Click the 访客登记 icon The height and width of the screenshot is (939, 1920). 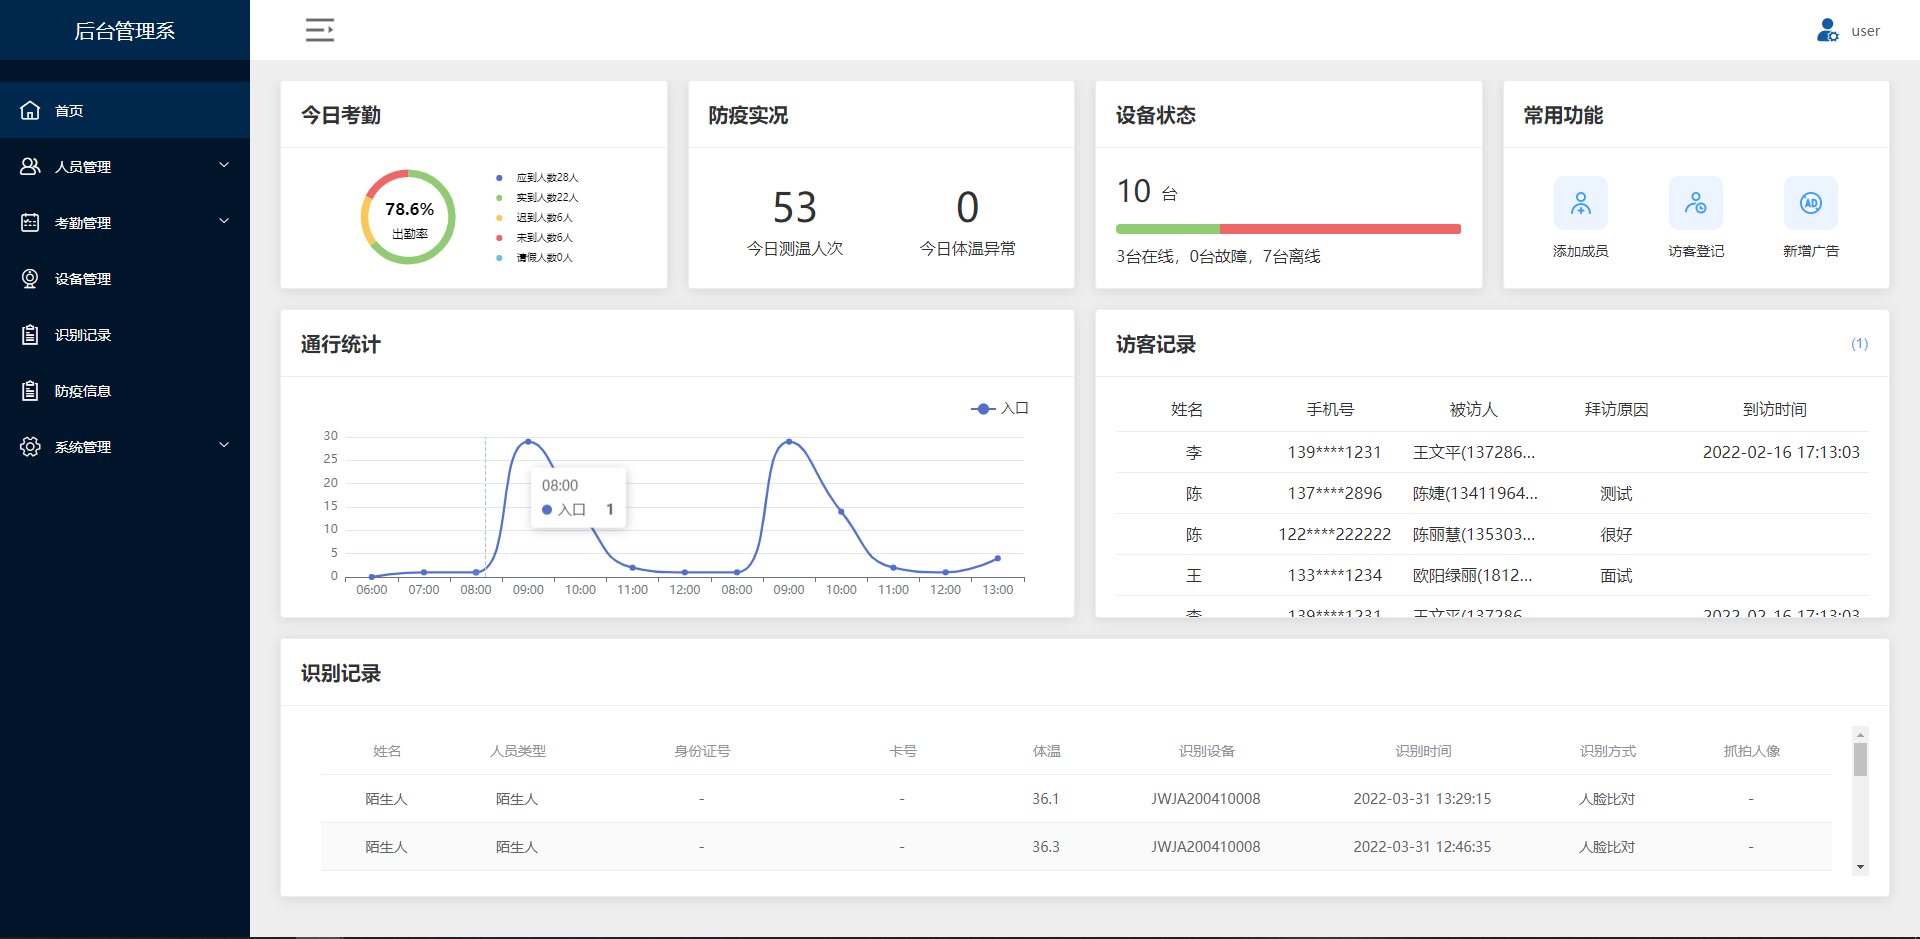coord(1696,203)
